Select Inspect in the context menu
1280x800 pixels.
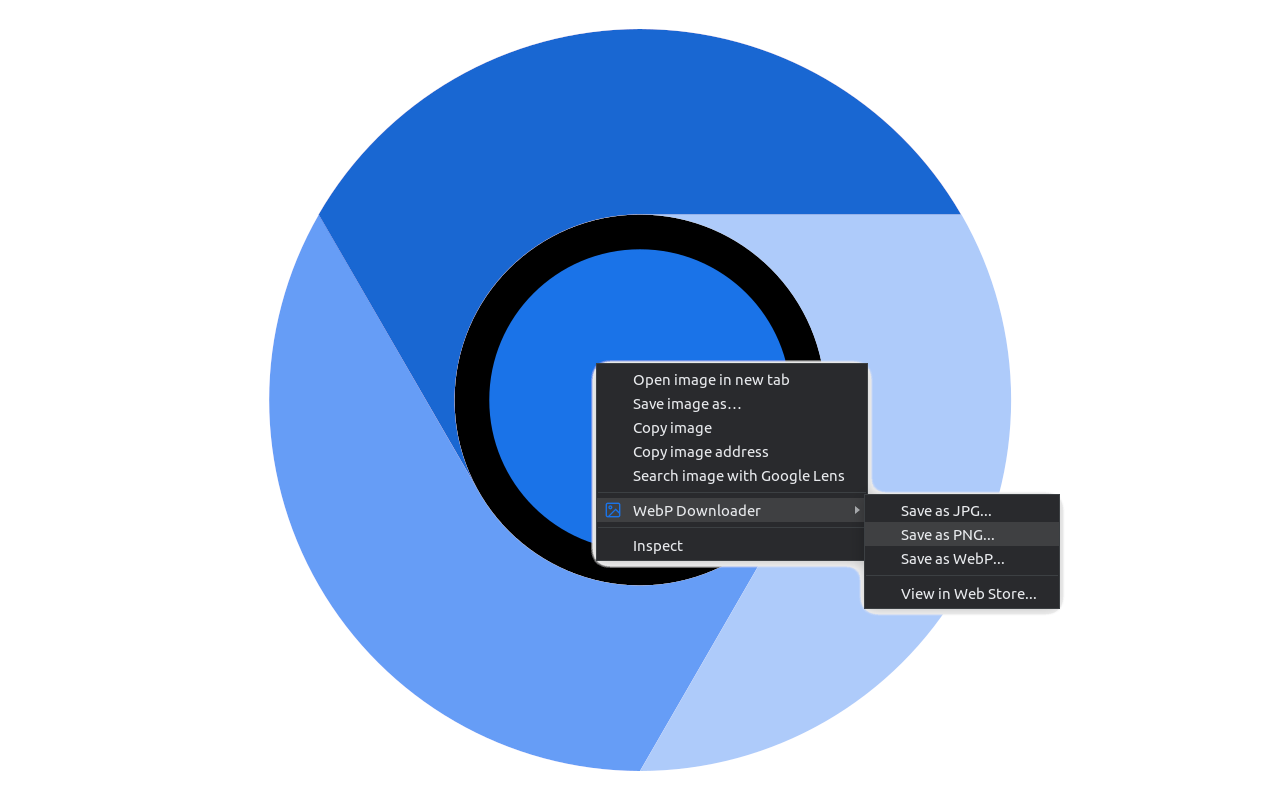click(x=731, y=546)
